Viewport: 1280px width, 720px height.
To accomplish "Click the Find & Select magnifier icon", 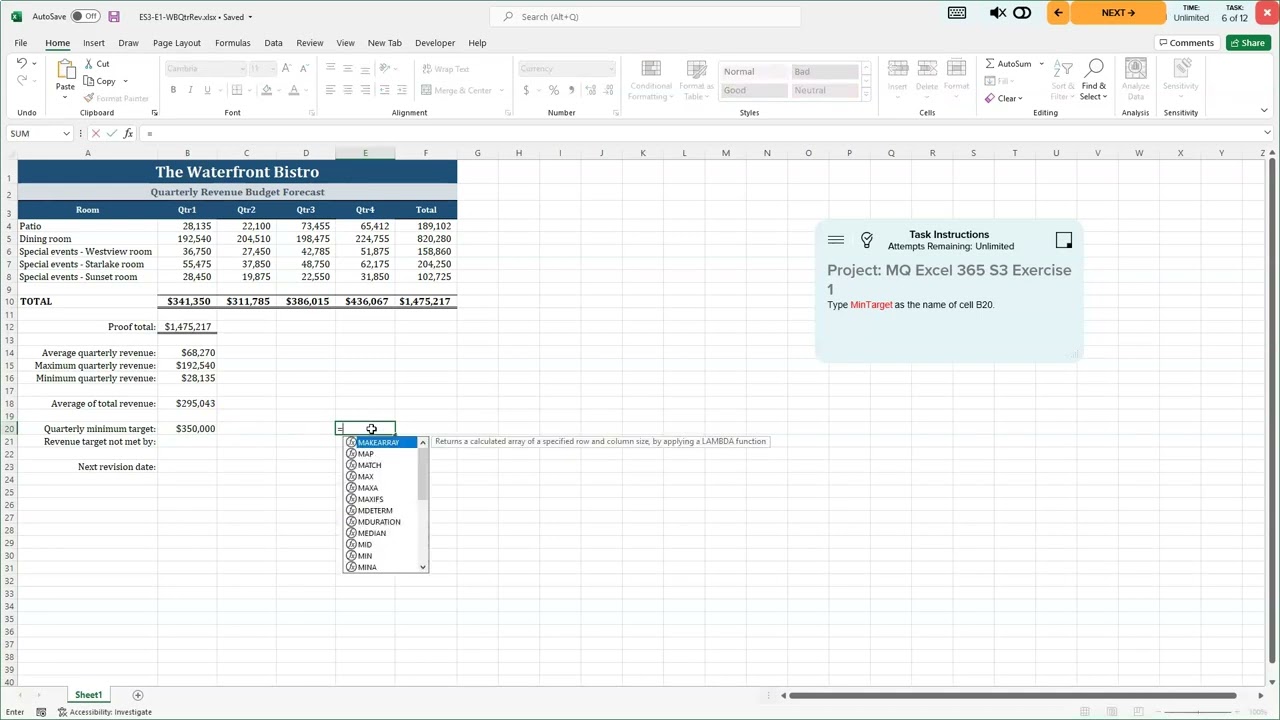I will click(1094, 69).
